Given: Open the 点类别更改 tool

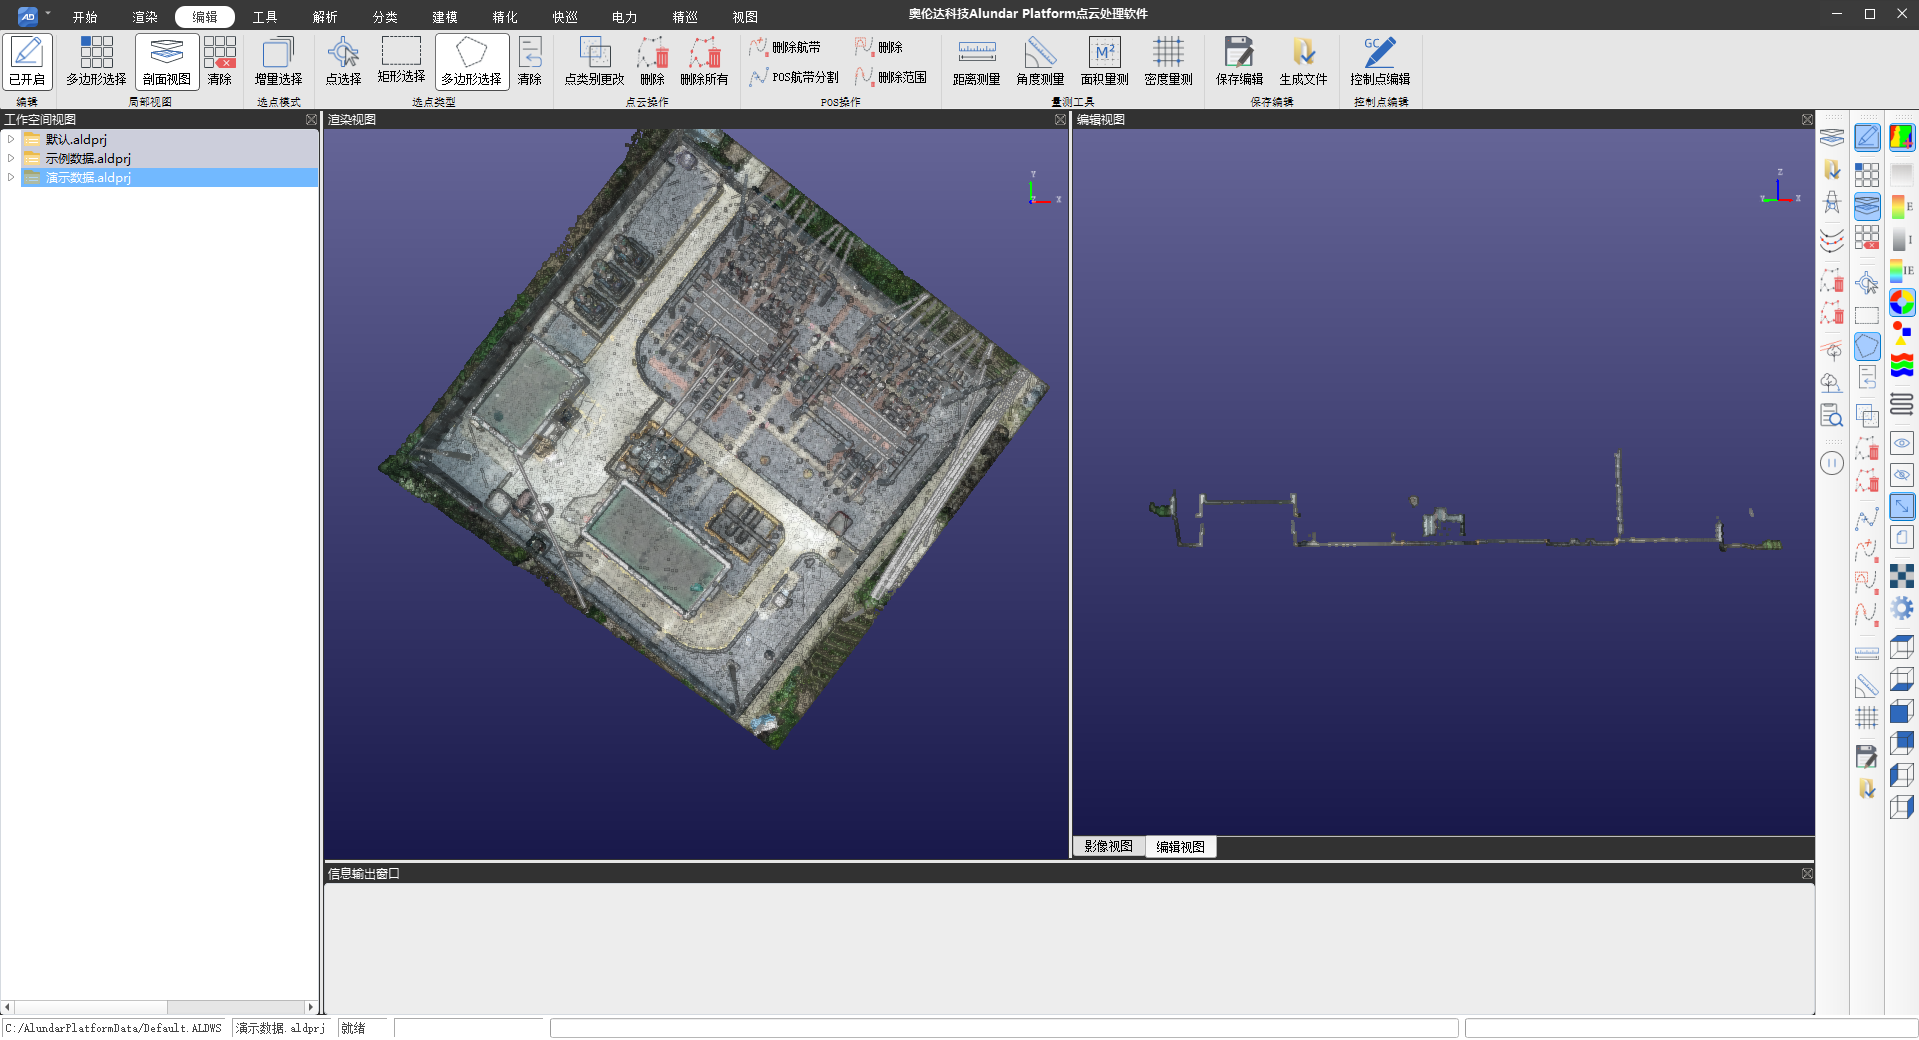Looking at the screenshot, I should pos(594,62).
